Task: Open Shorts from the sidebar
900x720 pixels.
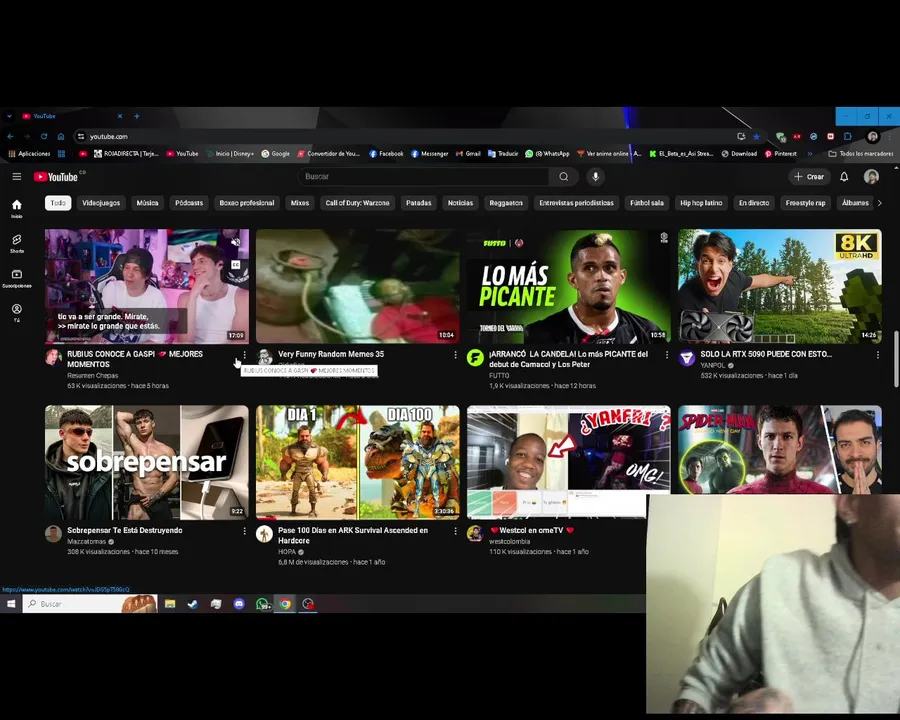Action: click(x=17, y=243)
